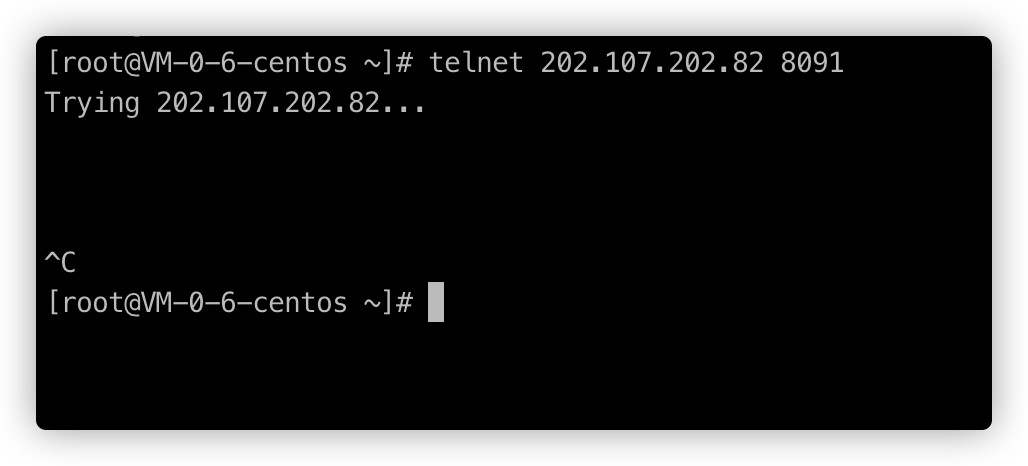The height and width of the screenshot is (466, 1028).
Task: Click the blinking cursor block at the prompt
Action: coord(436,302)
